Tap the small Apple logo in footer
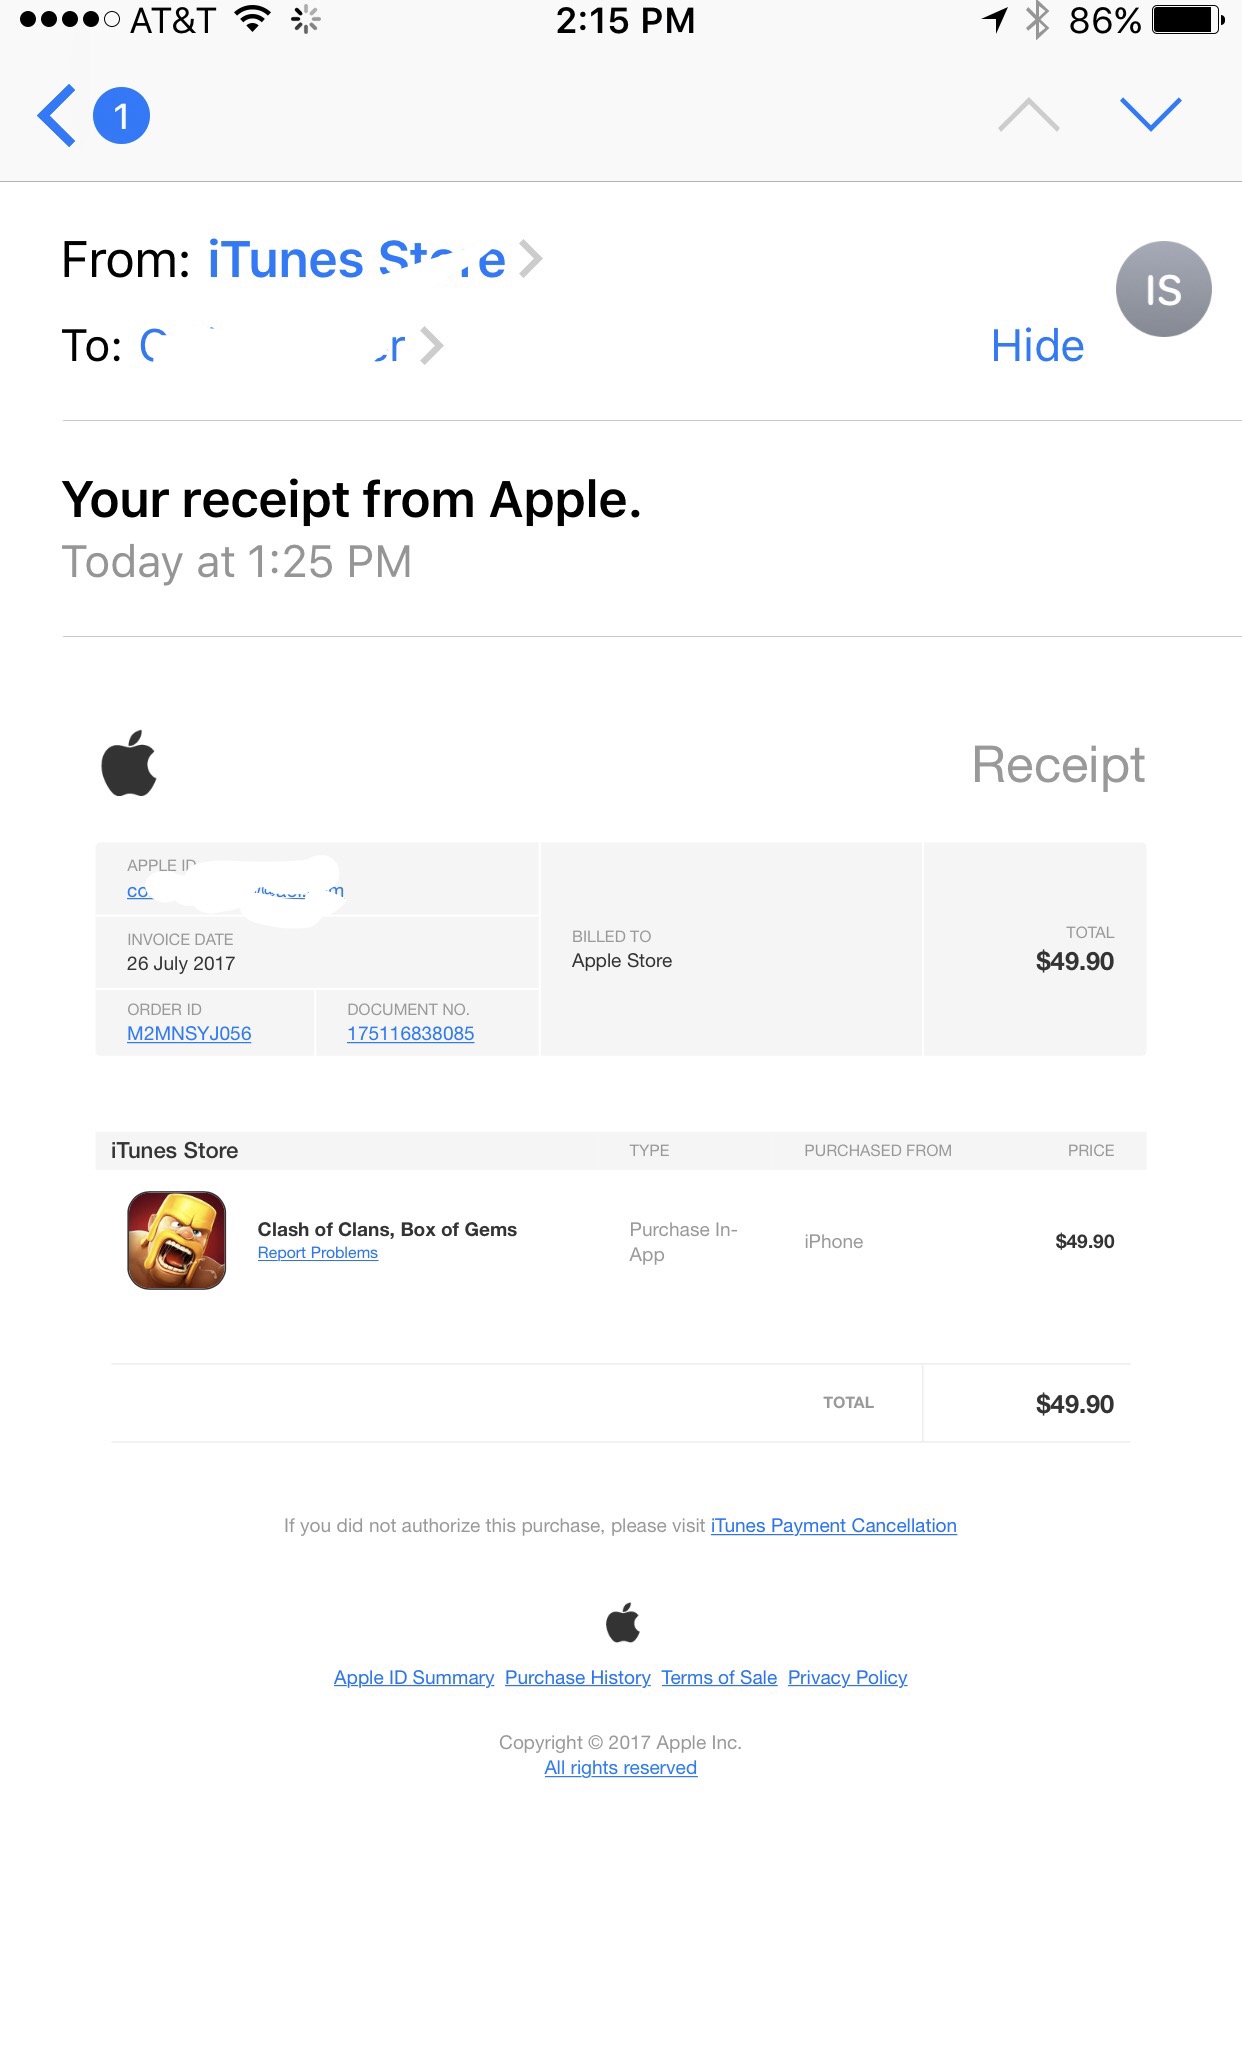1242x2052 pixels. coord(622,1622)
